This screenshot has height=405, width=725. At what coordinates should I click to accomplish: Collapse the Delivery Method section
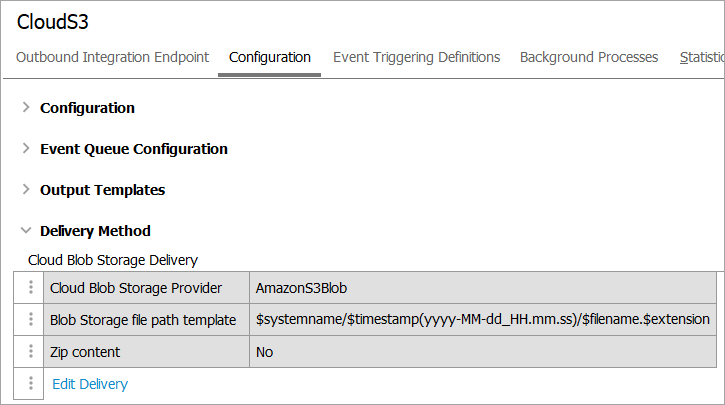pyautogui.click(x=26, y=231)
